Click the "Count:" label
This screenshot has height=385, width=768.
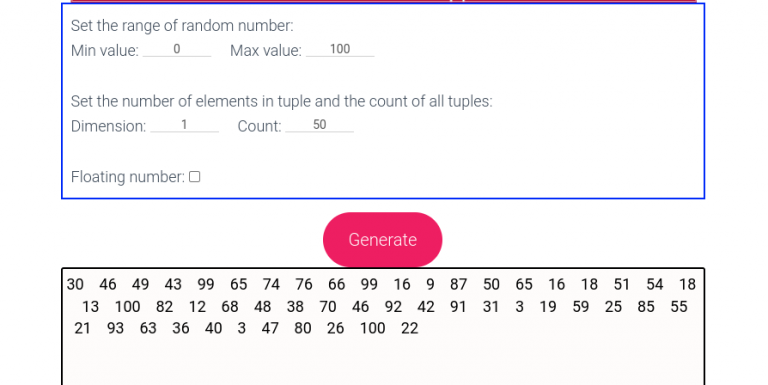(260, 126)
